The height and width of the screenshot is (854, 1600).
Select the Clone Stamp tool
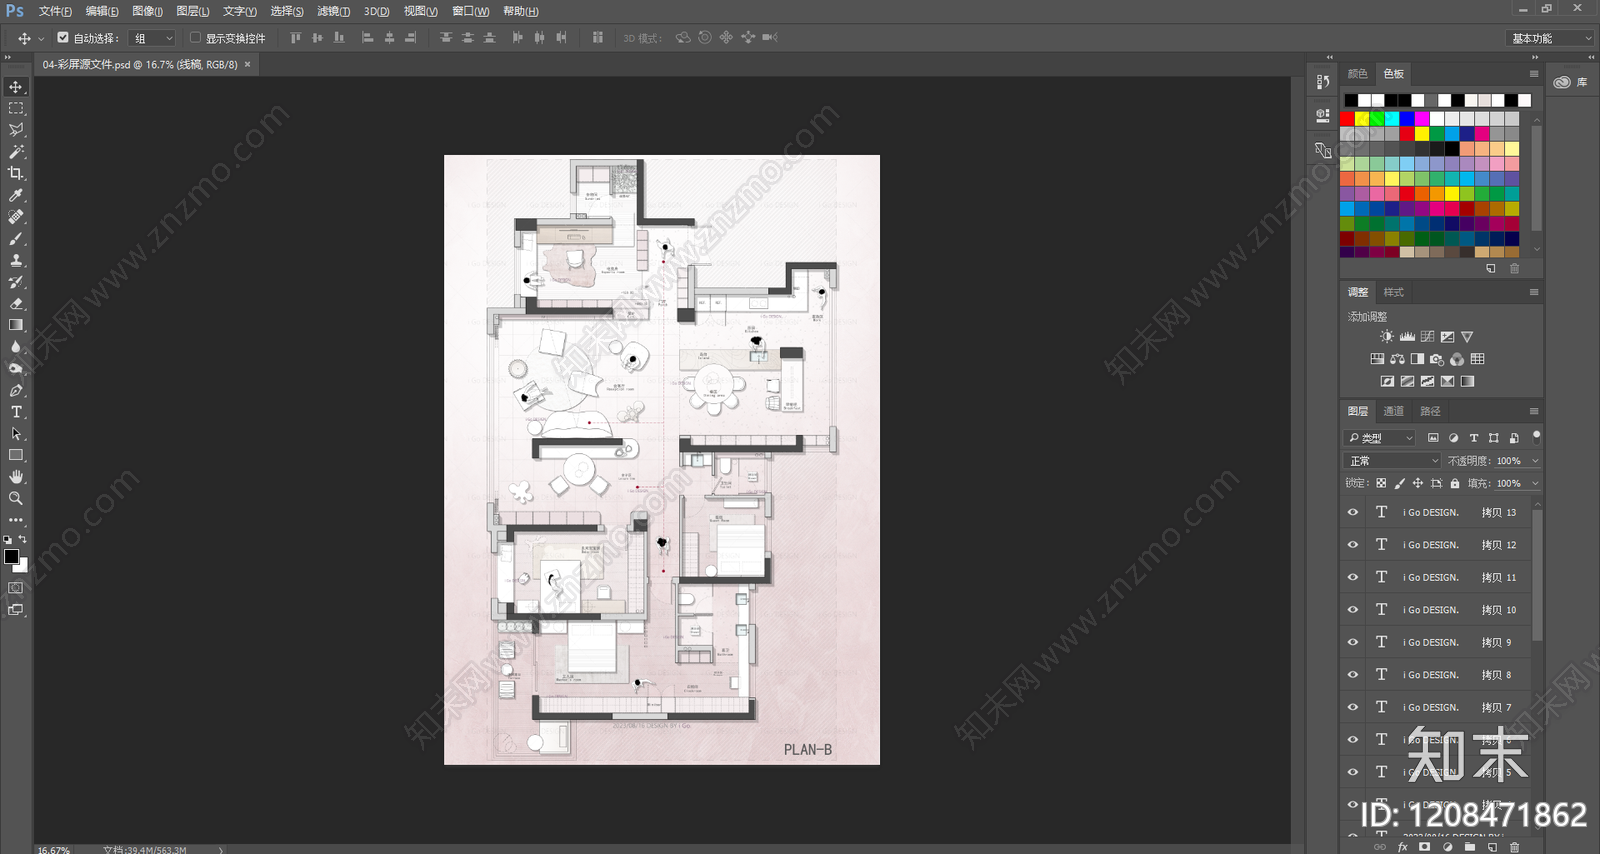coord(16,260)
